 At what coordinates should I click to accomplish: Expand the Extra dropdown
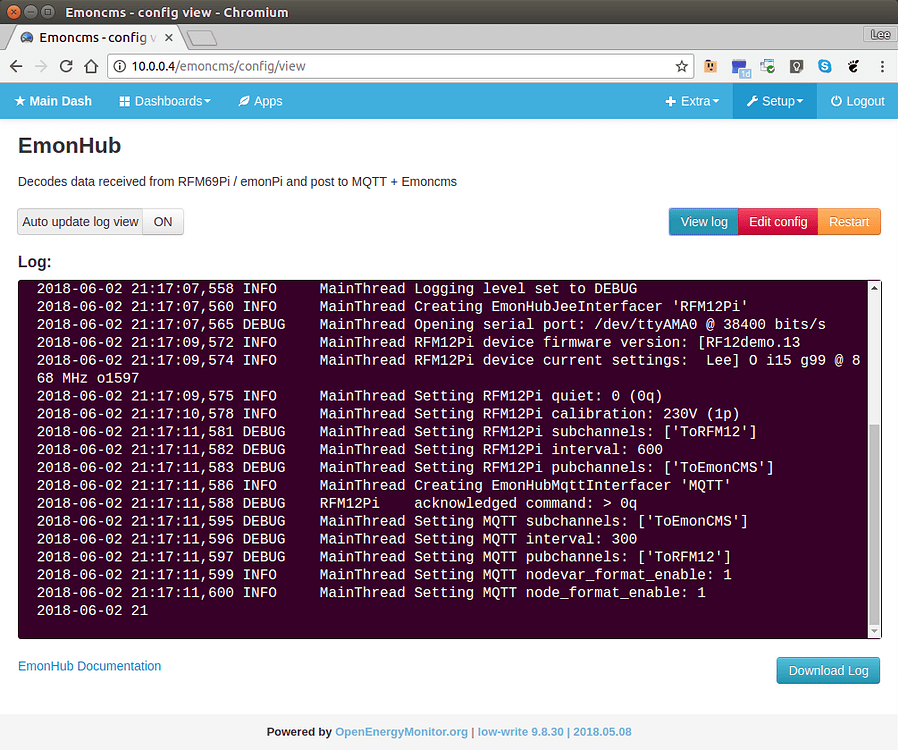tap(692, 101)
